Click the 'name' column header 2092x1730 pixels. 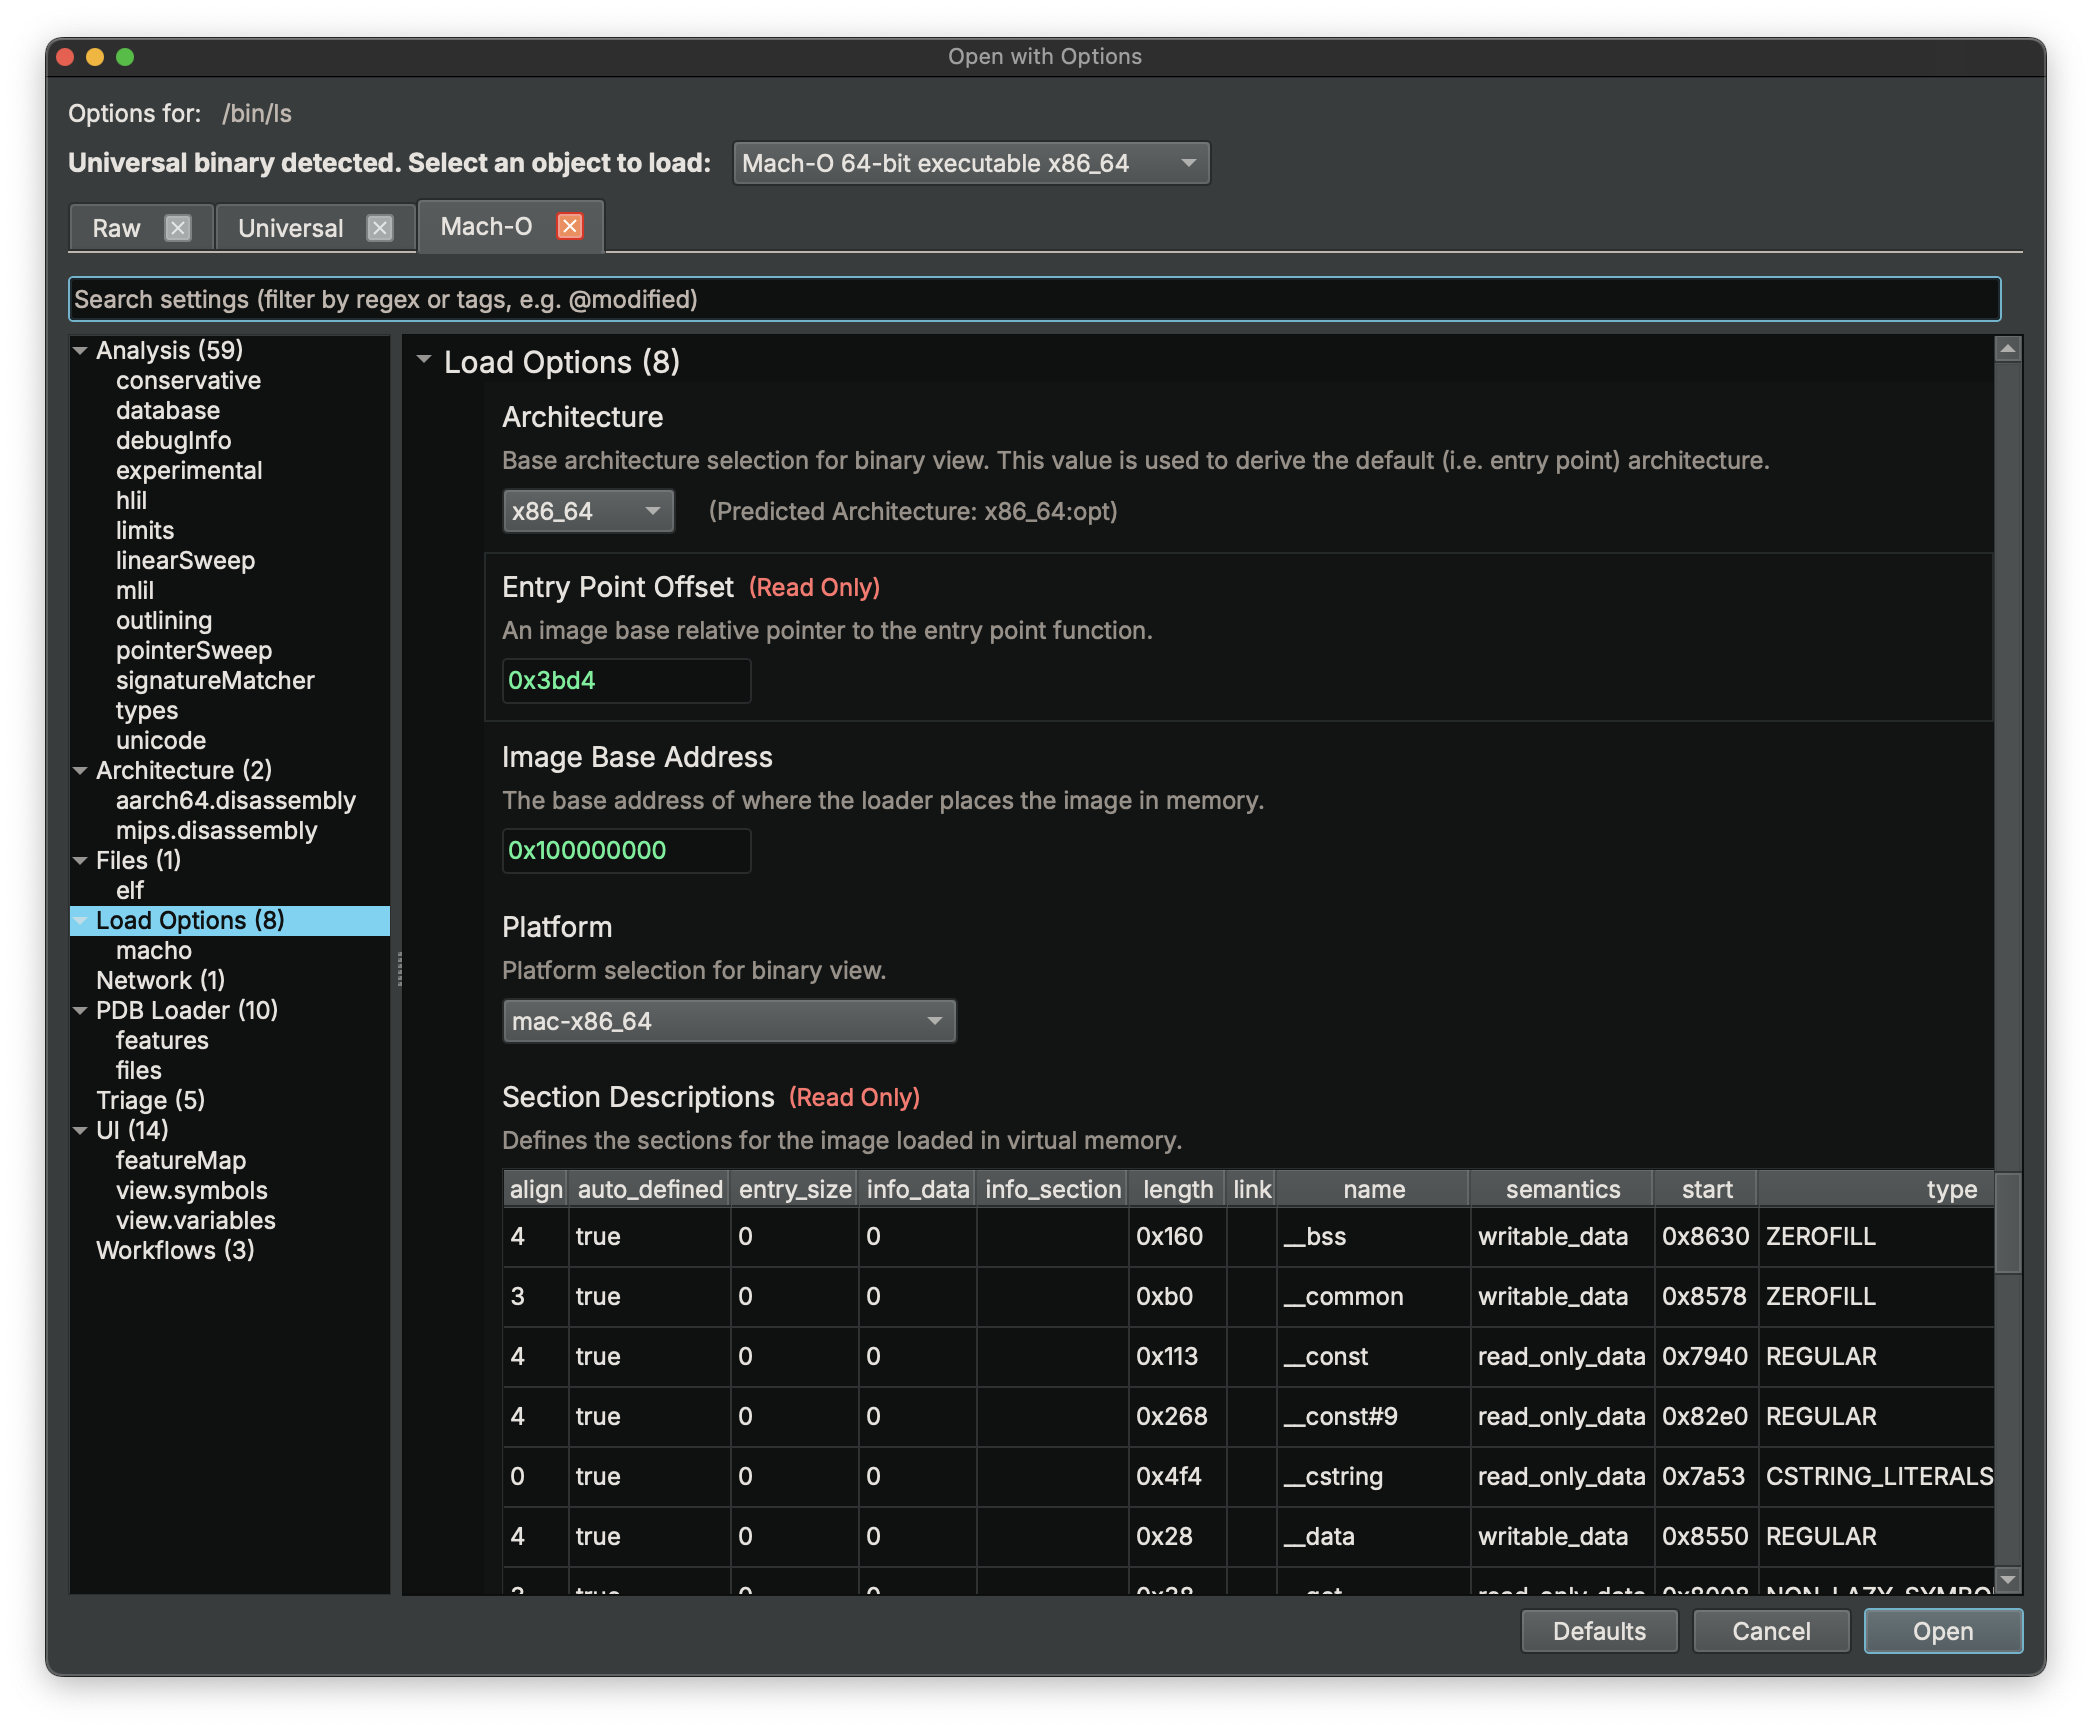(x=1374, y=1189)
